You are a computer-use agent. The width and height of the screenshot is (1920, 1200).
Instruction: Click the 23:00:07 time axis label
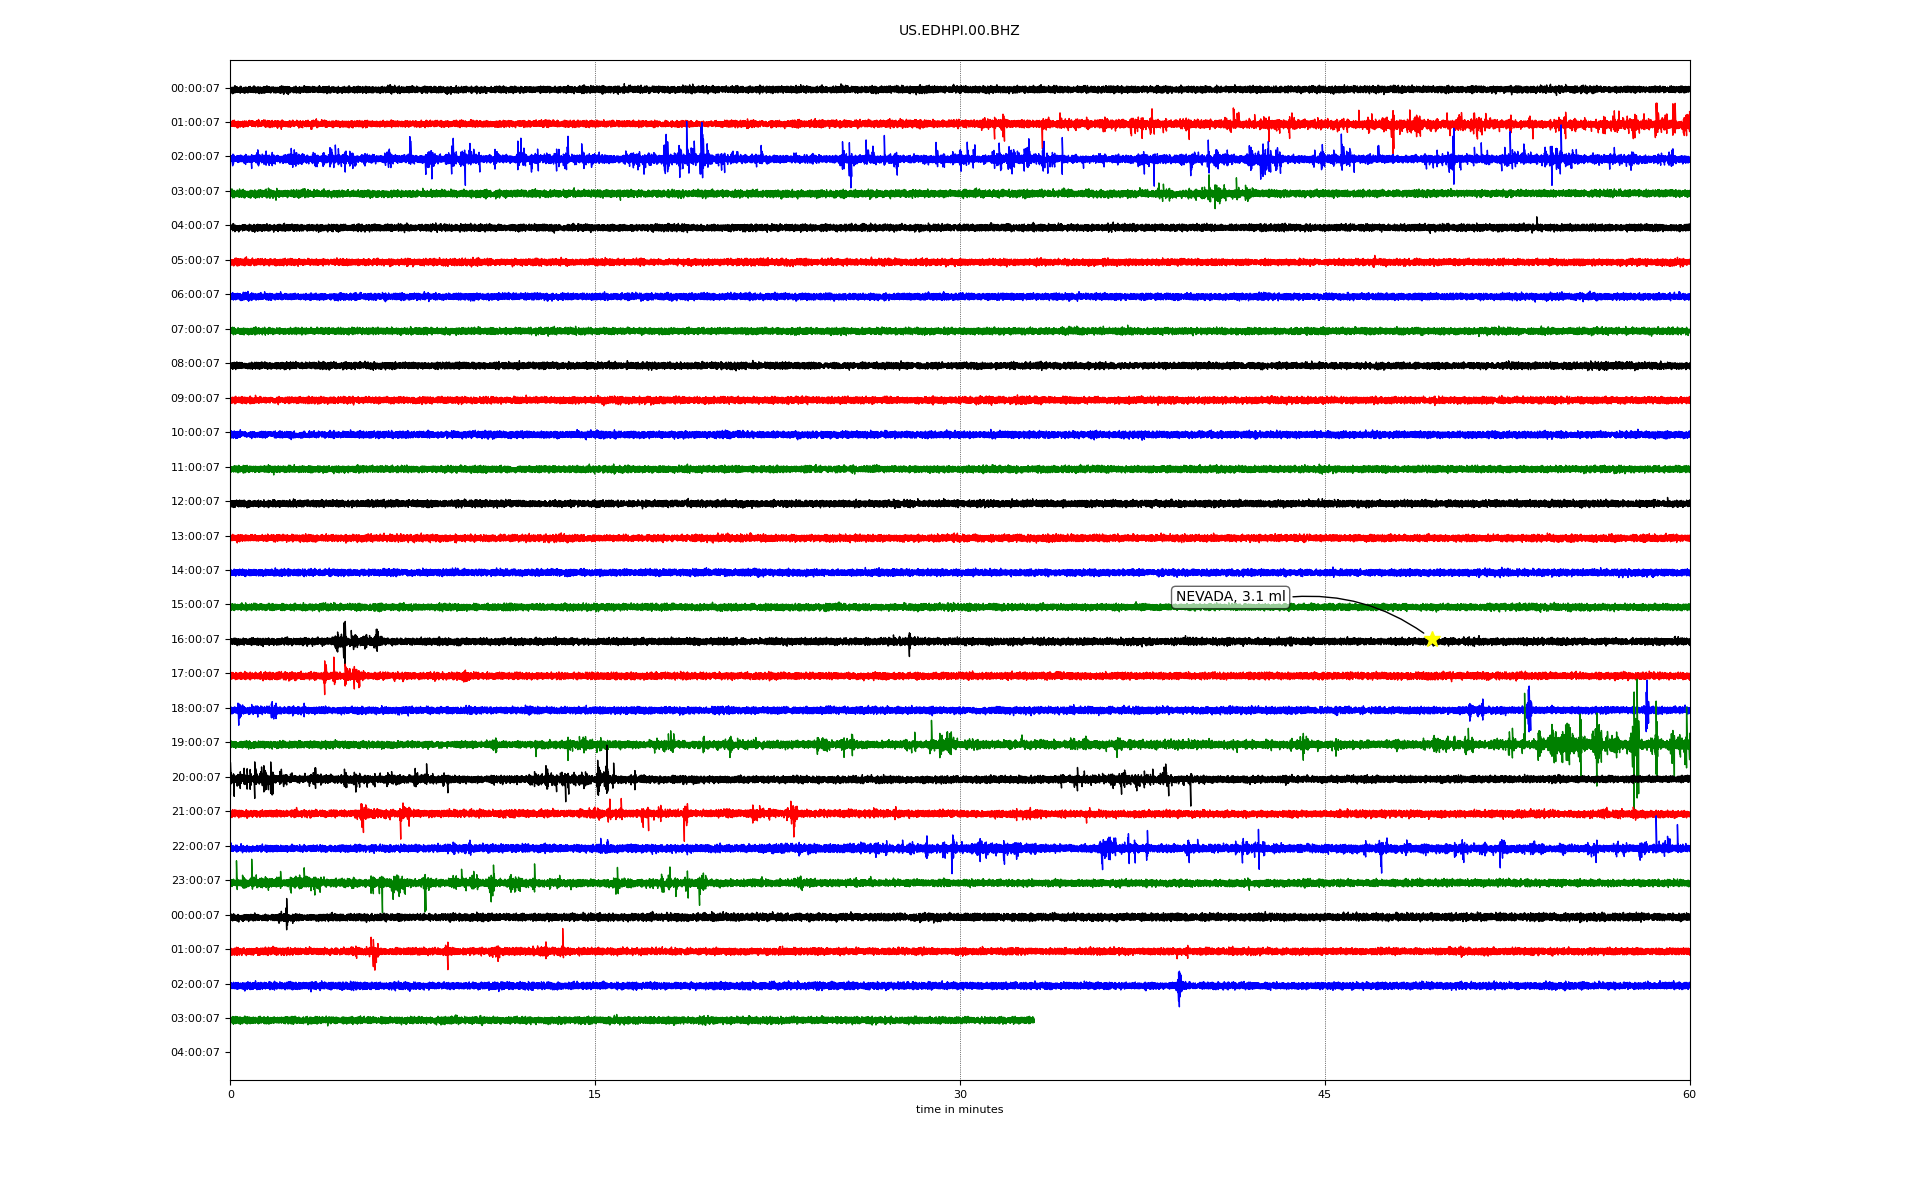[195, 881]
